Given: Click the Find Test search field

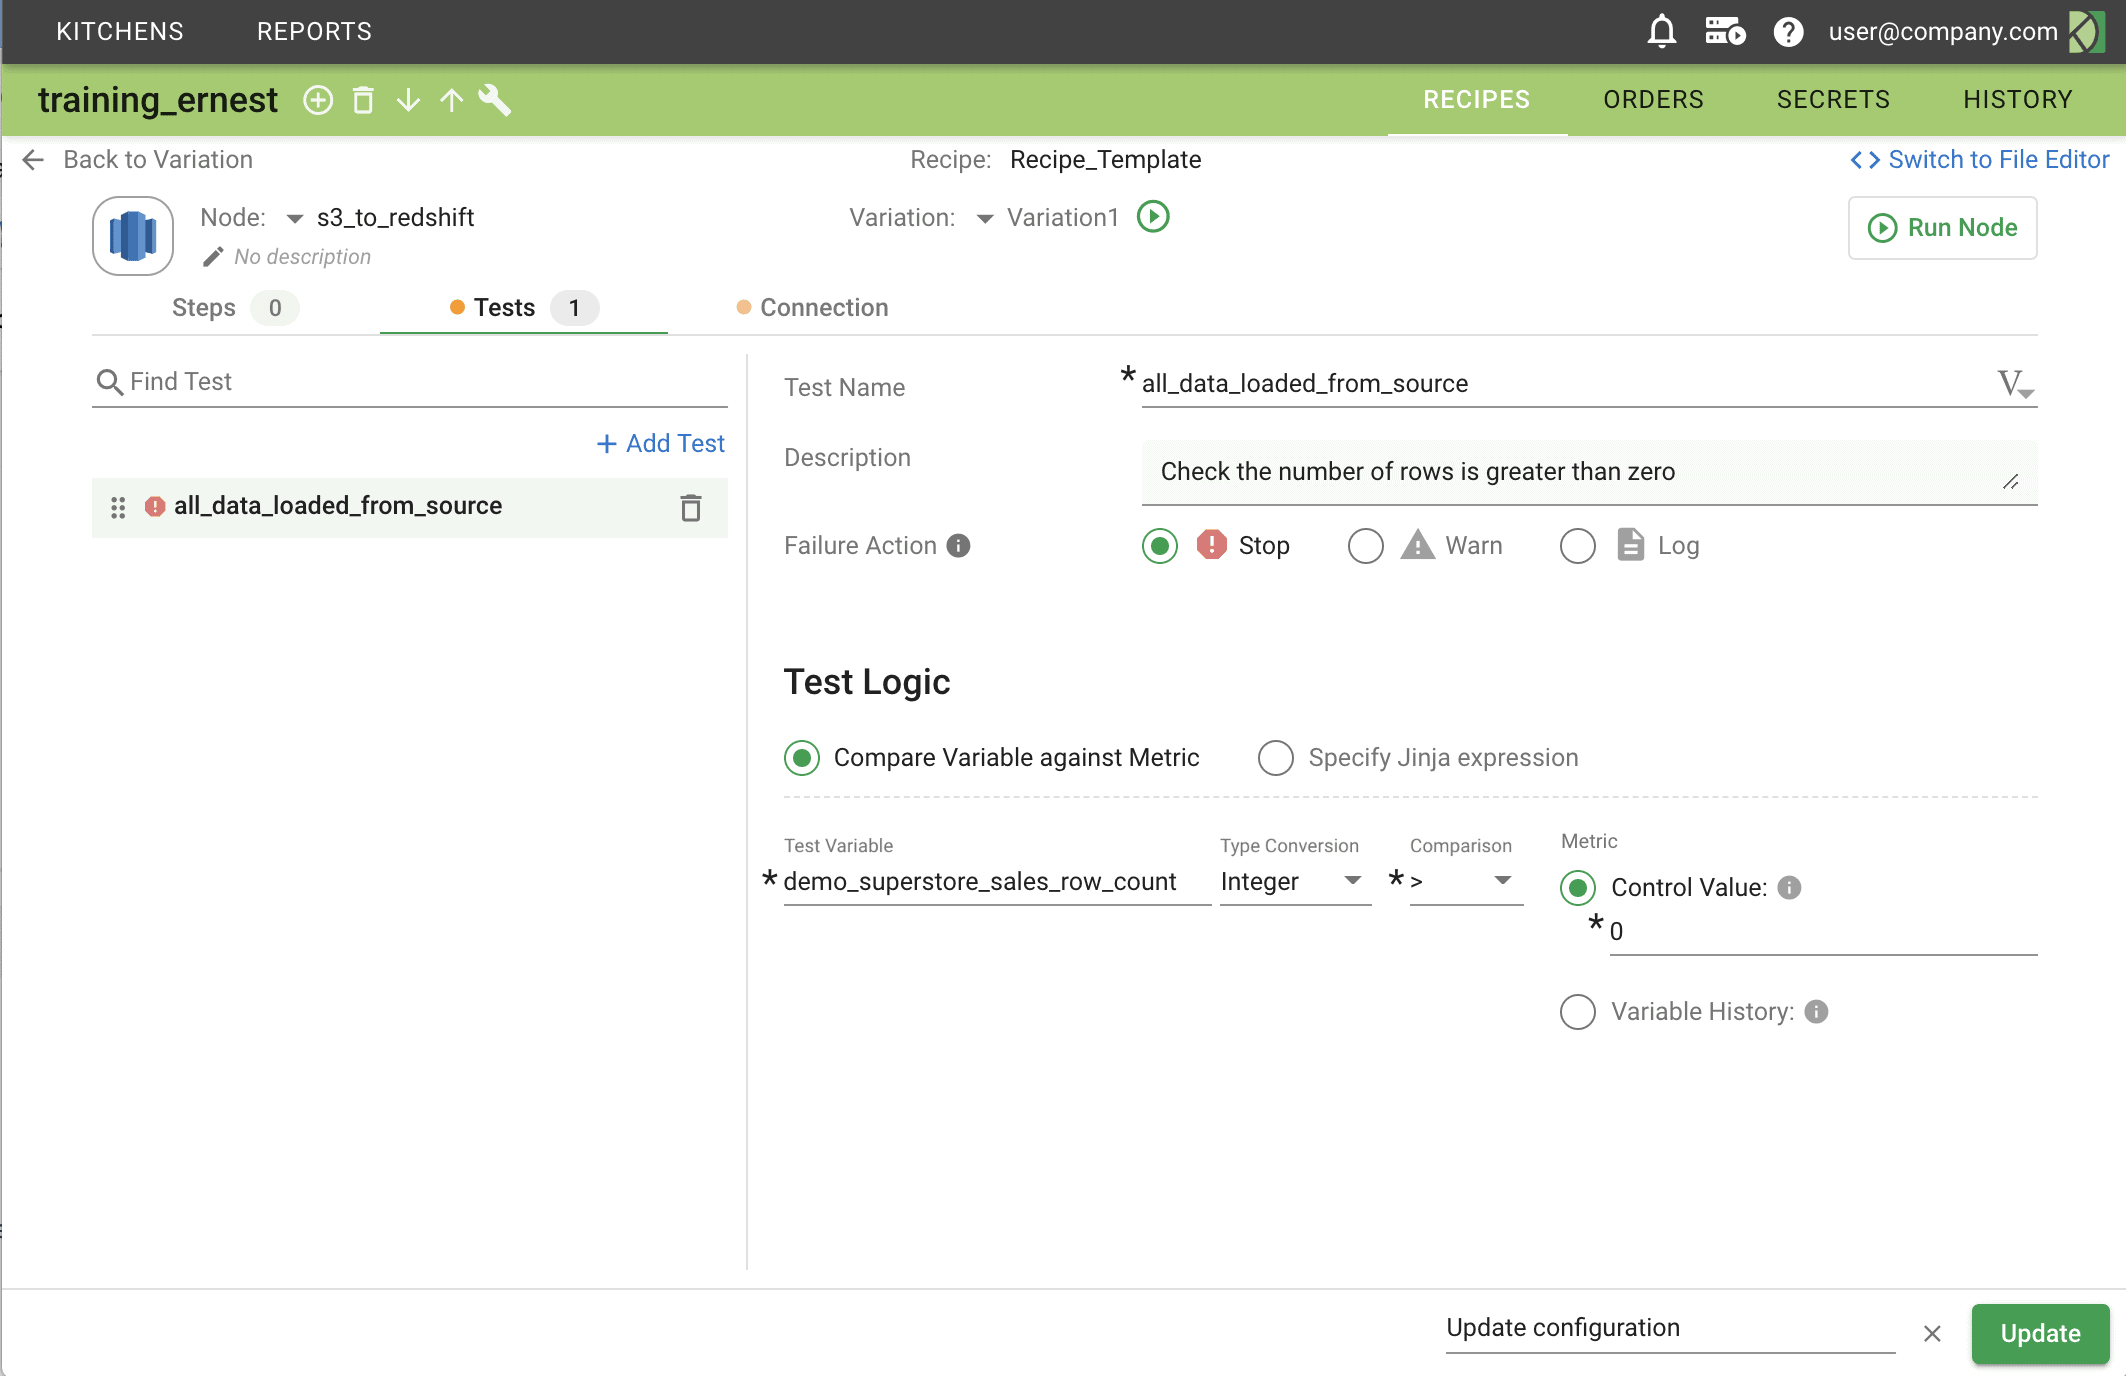Looking at the screenshot, I should pyautogui.click(x=420, y=382).
